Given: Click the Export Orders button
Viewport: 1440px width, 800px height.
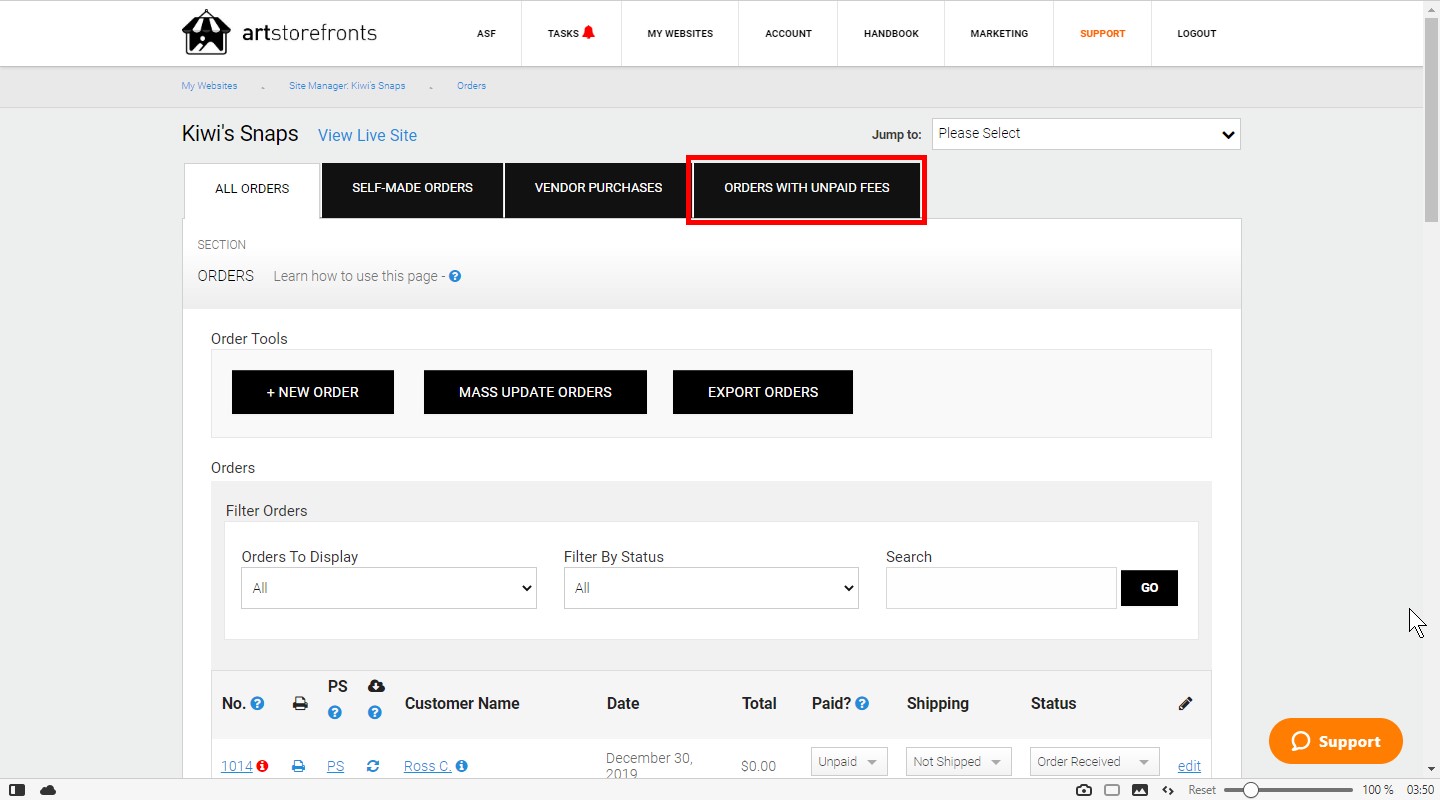Looking at the screenshot, I should 763,392.
